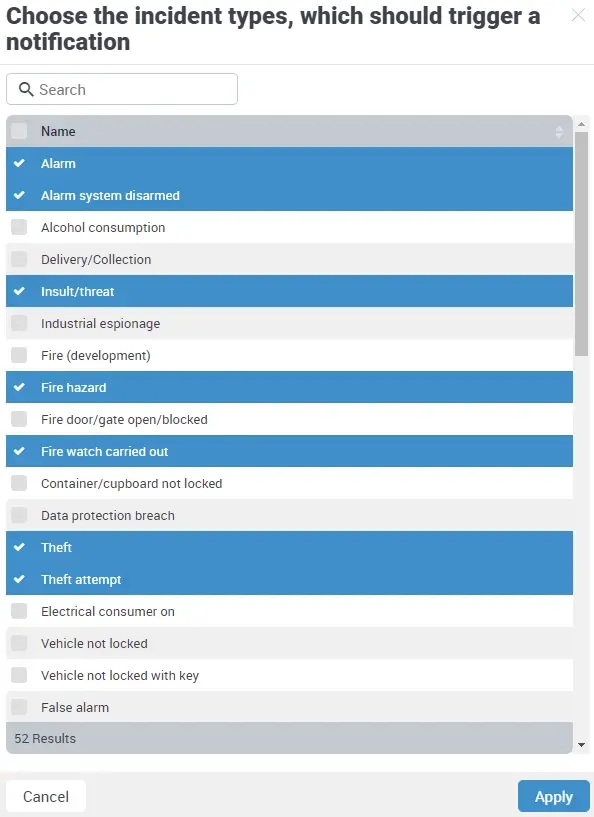The height and width of the screenshot is (817, 594).
Task: Click the checkmark on Fire watch carried out
Action: point(19,451)
